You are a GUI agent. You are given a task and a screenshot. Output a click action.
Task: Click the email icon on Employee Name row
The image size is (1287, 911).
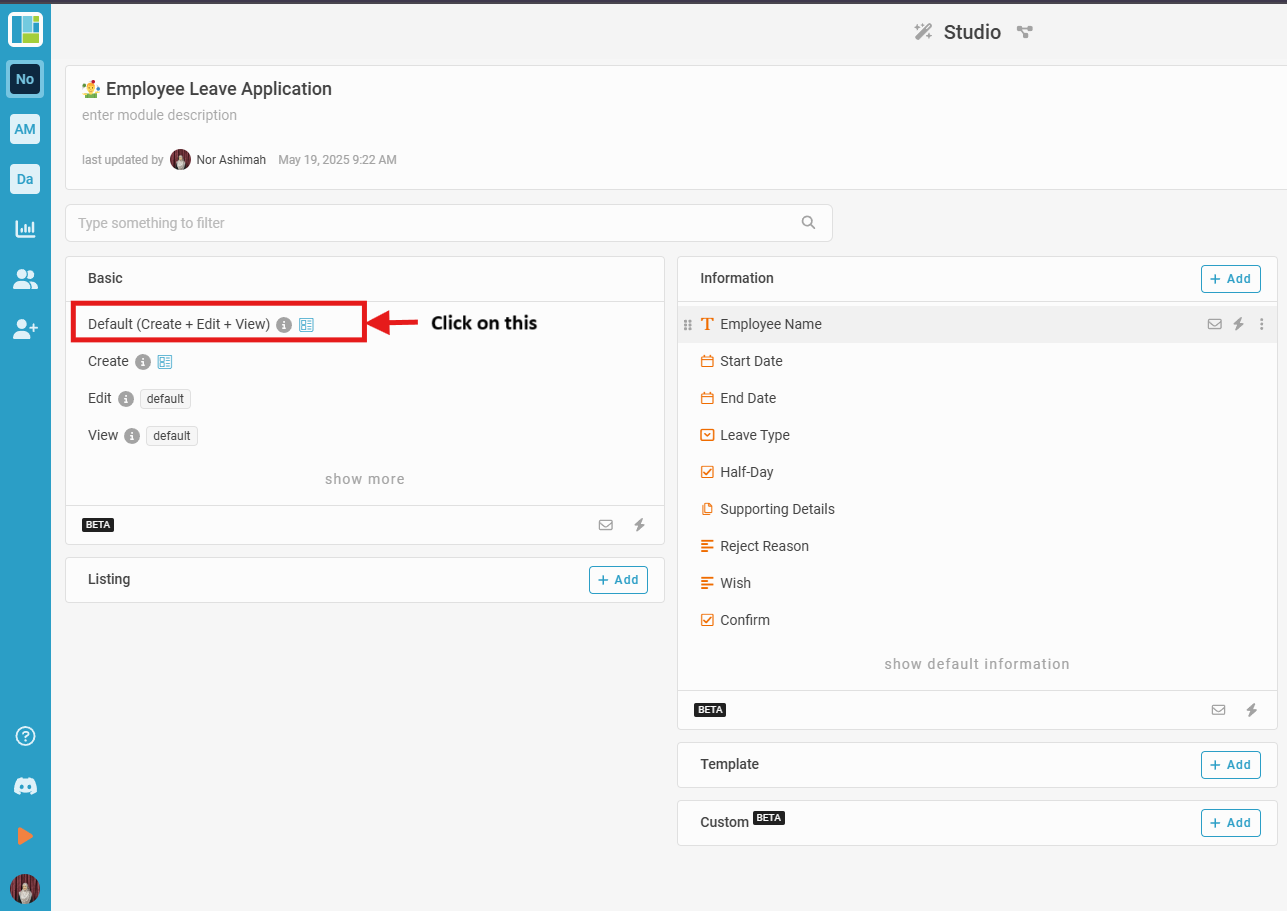pyautogui.click(x=1214, y=324)
